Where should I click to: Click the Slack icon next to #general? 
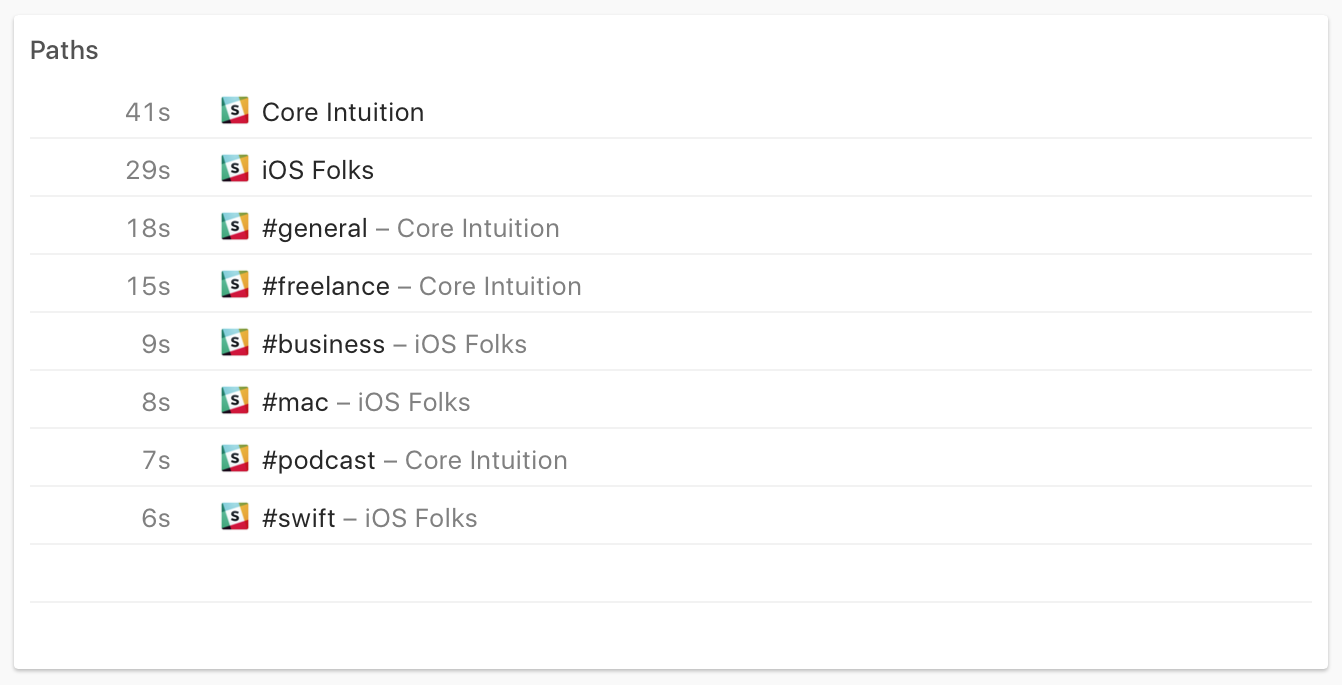point(235,227)
